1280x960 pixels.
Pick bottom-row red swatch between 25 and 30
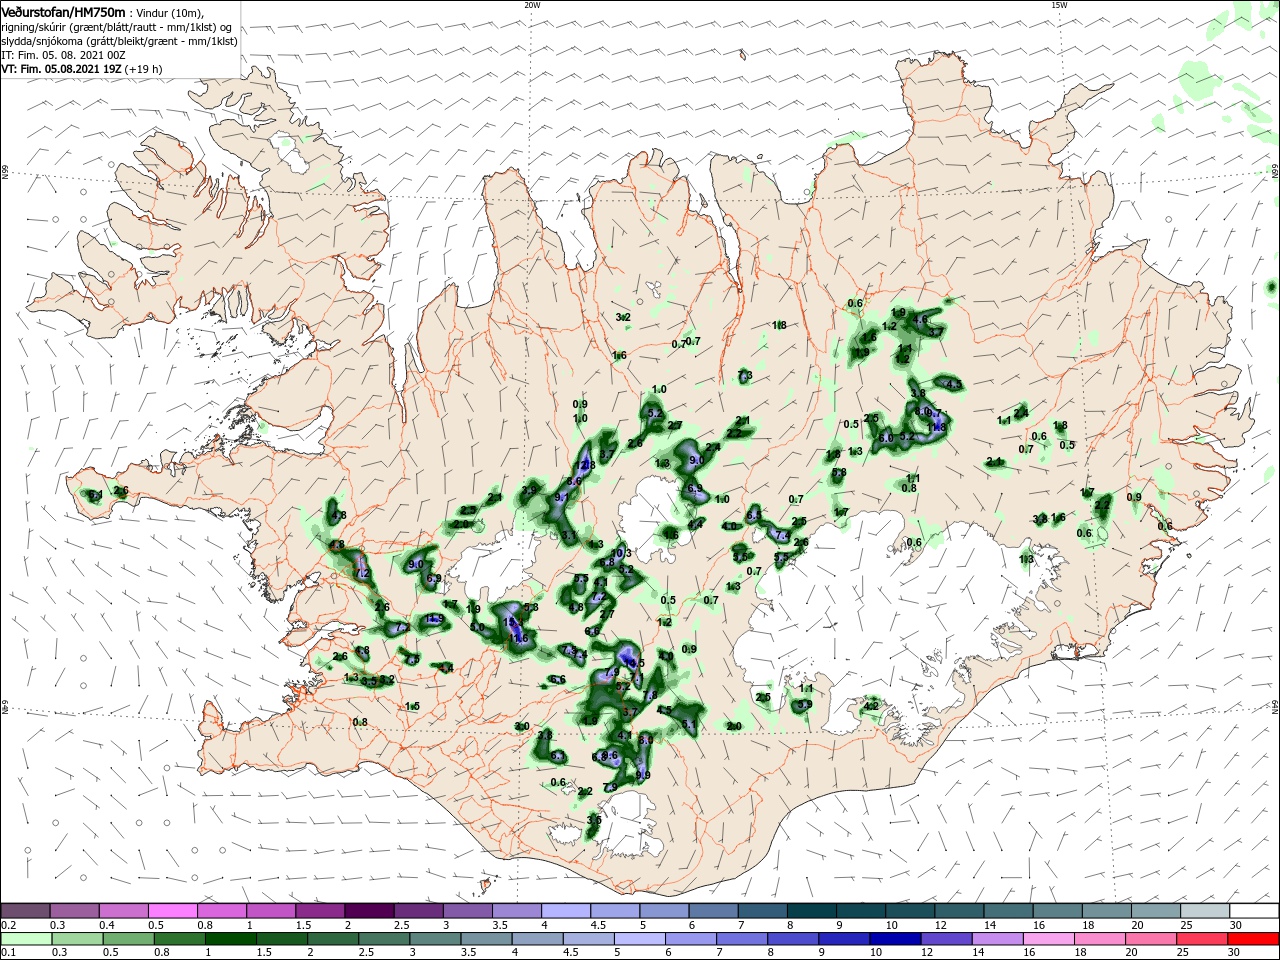[1204, 939]
